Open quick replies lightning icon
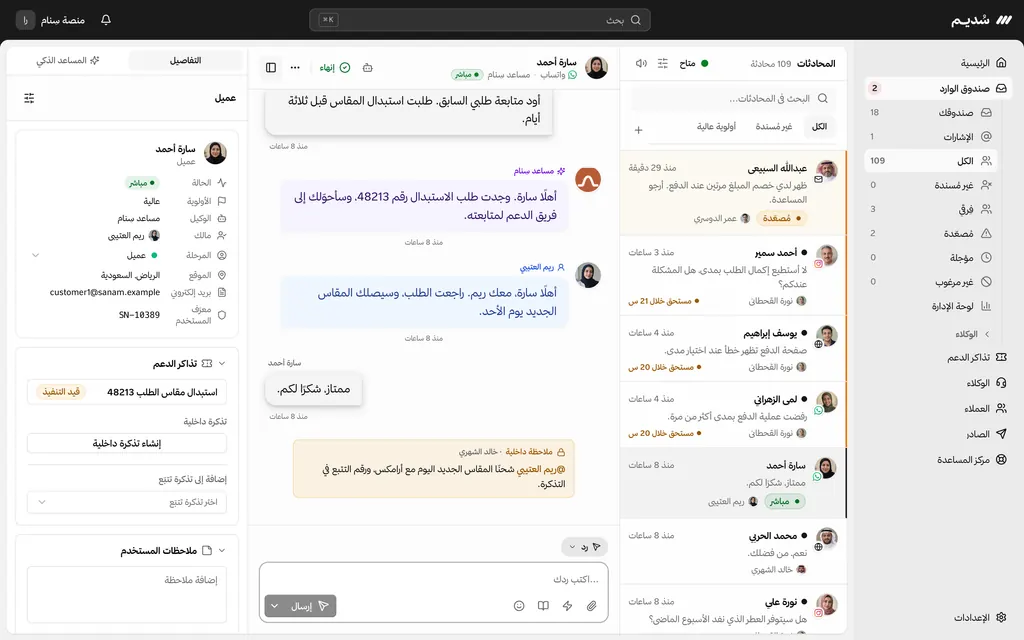The width and height of the screenshot is (1024, 640). pos(568,605)
